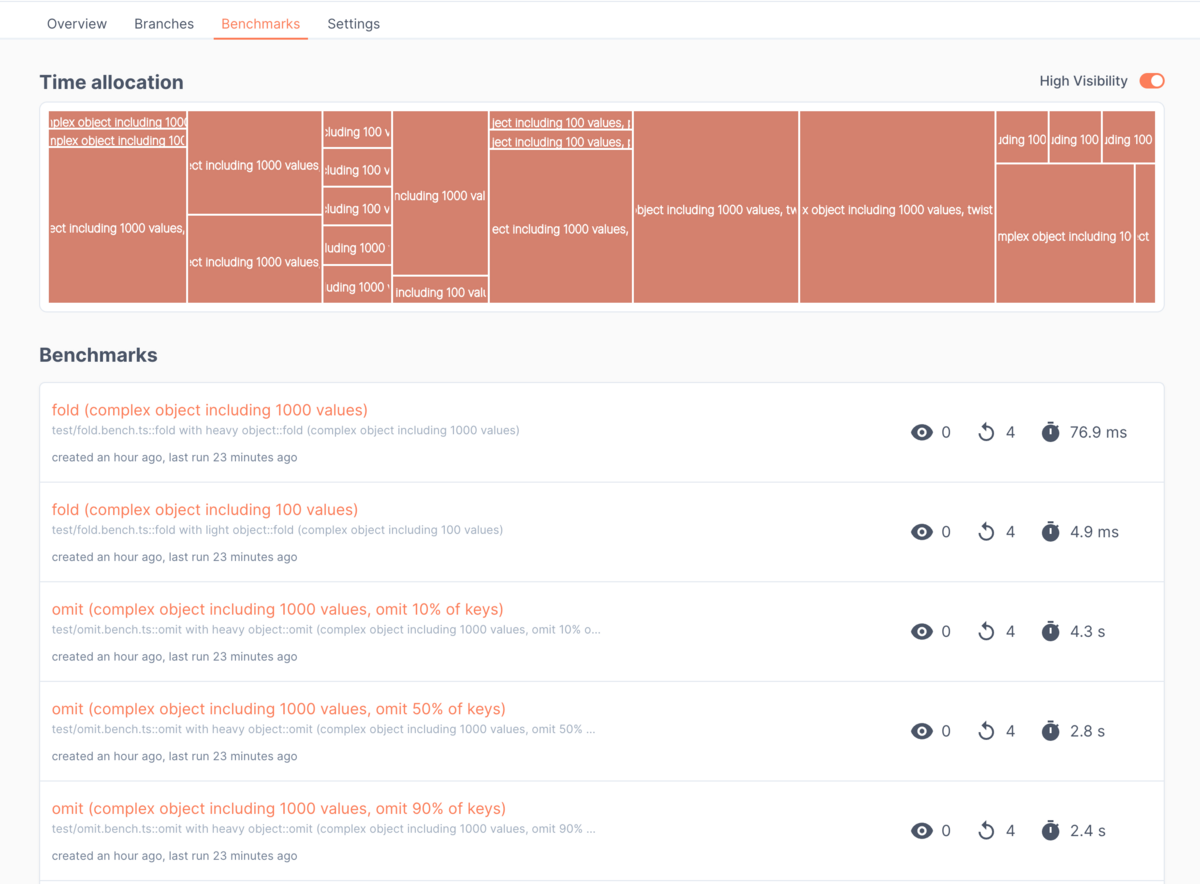Click the rerun arrow icon on fold 100 values row
This screenshot has height=884, width=1200.
[986, 532]
